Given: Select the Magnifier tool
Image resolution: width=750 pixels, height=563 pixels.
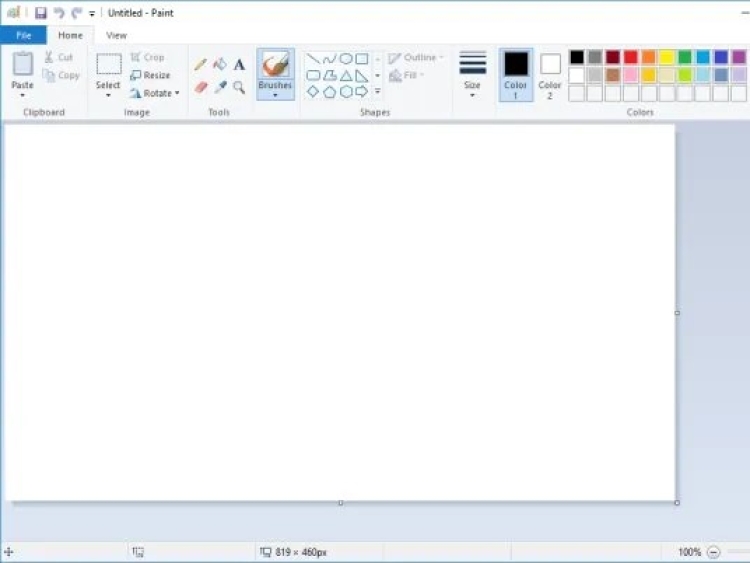Looking at the screenshot, I should tap(239, 88).
